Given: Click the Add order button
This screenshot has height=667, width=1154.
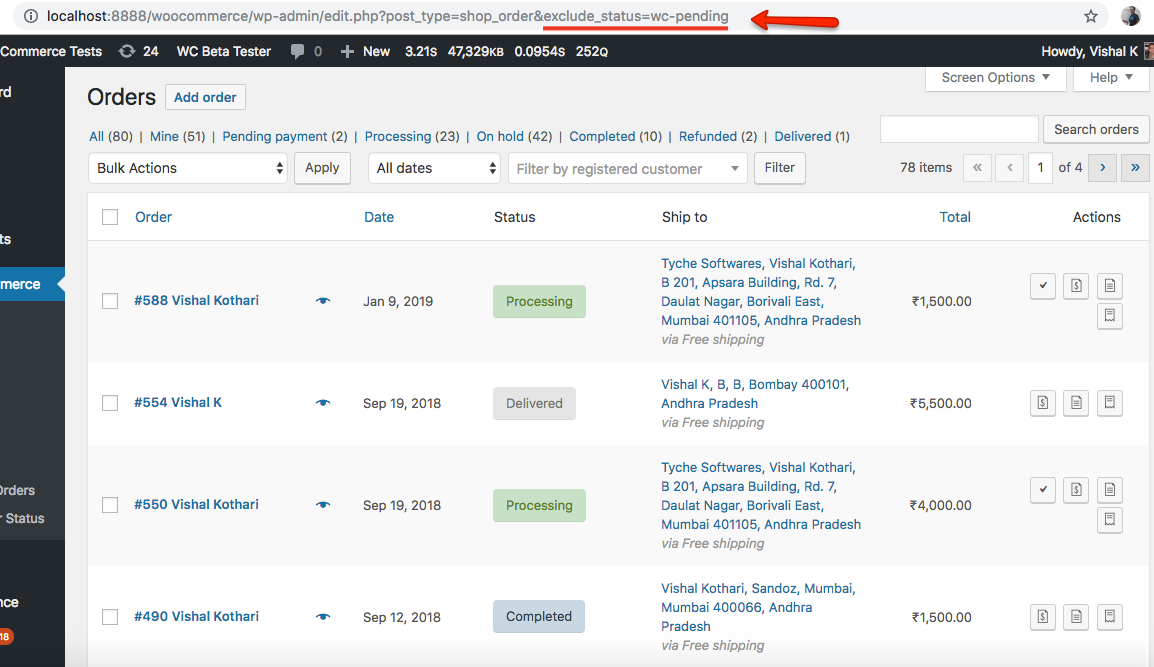Looking at the screenshot, I should 205,97.
